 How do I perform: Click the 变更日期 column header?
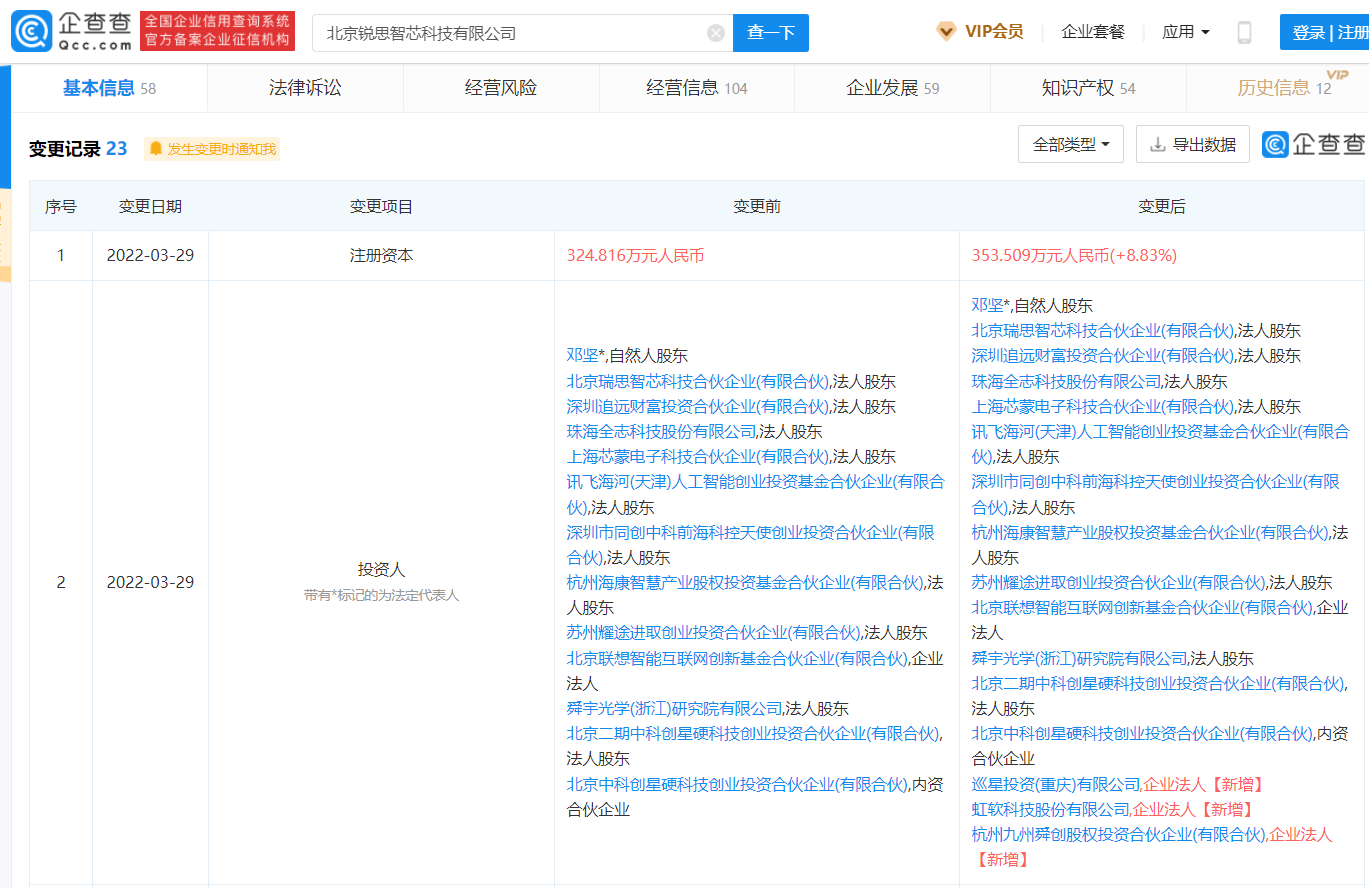[150, 206]
